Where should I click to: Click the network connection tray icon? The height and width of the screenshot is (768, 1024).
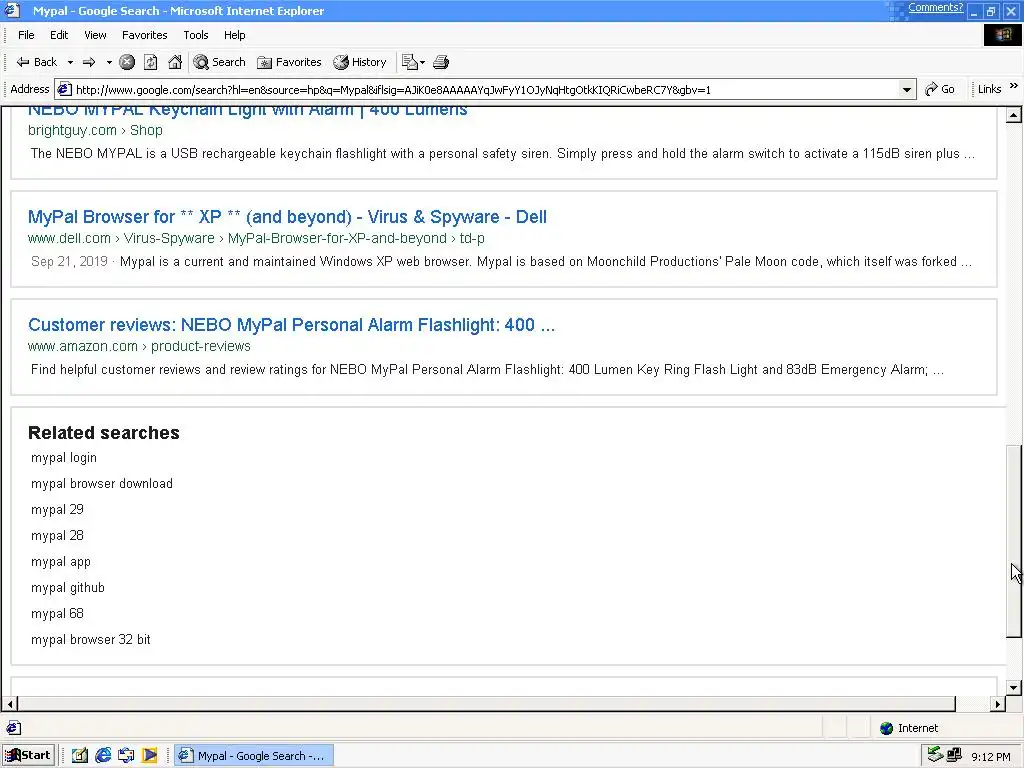pos(954,755)
